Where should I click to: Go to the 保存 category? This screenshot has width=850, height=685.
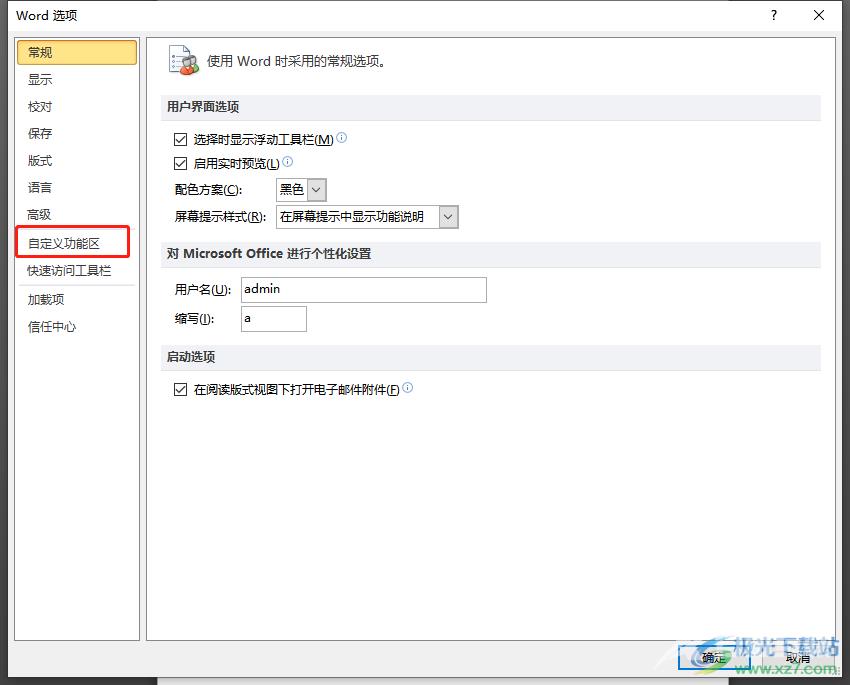(76, 134)
